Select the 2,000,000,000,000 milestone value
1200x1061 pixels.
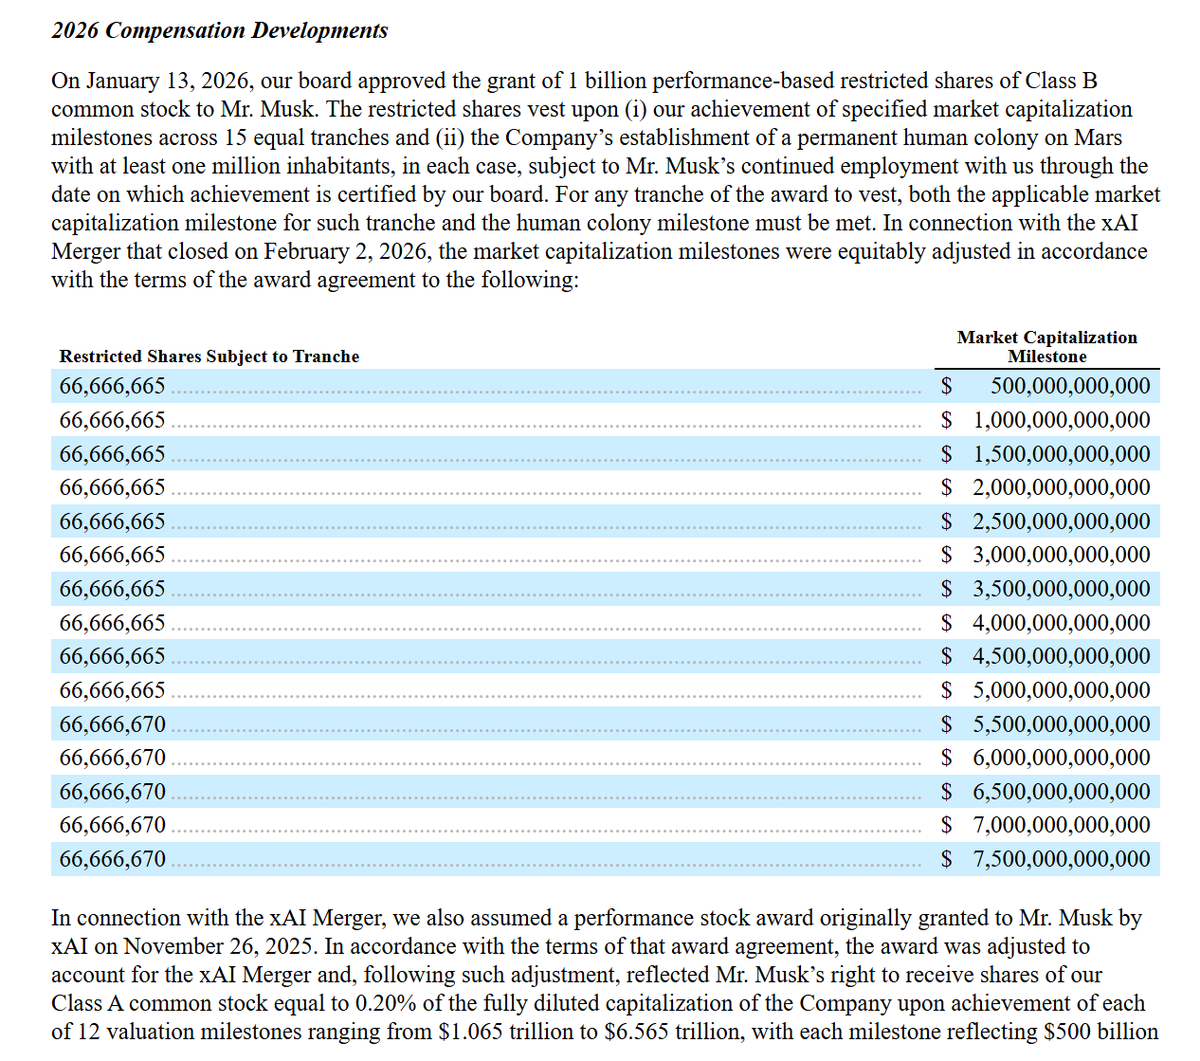click(1062, 487)
